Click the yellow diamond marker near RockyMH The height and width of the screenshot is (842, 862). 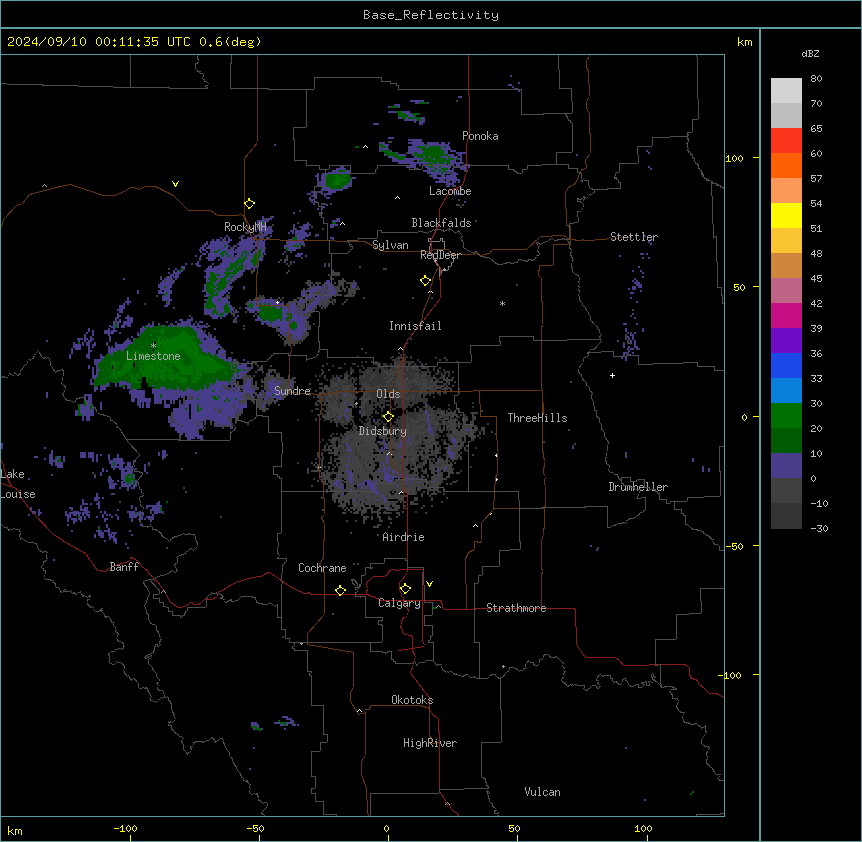pyautogui.click(x=249, y=203)
